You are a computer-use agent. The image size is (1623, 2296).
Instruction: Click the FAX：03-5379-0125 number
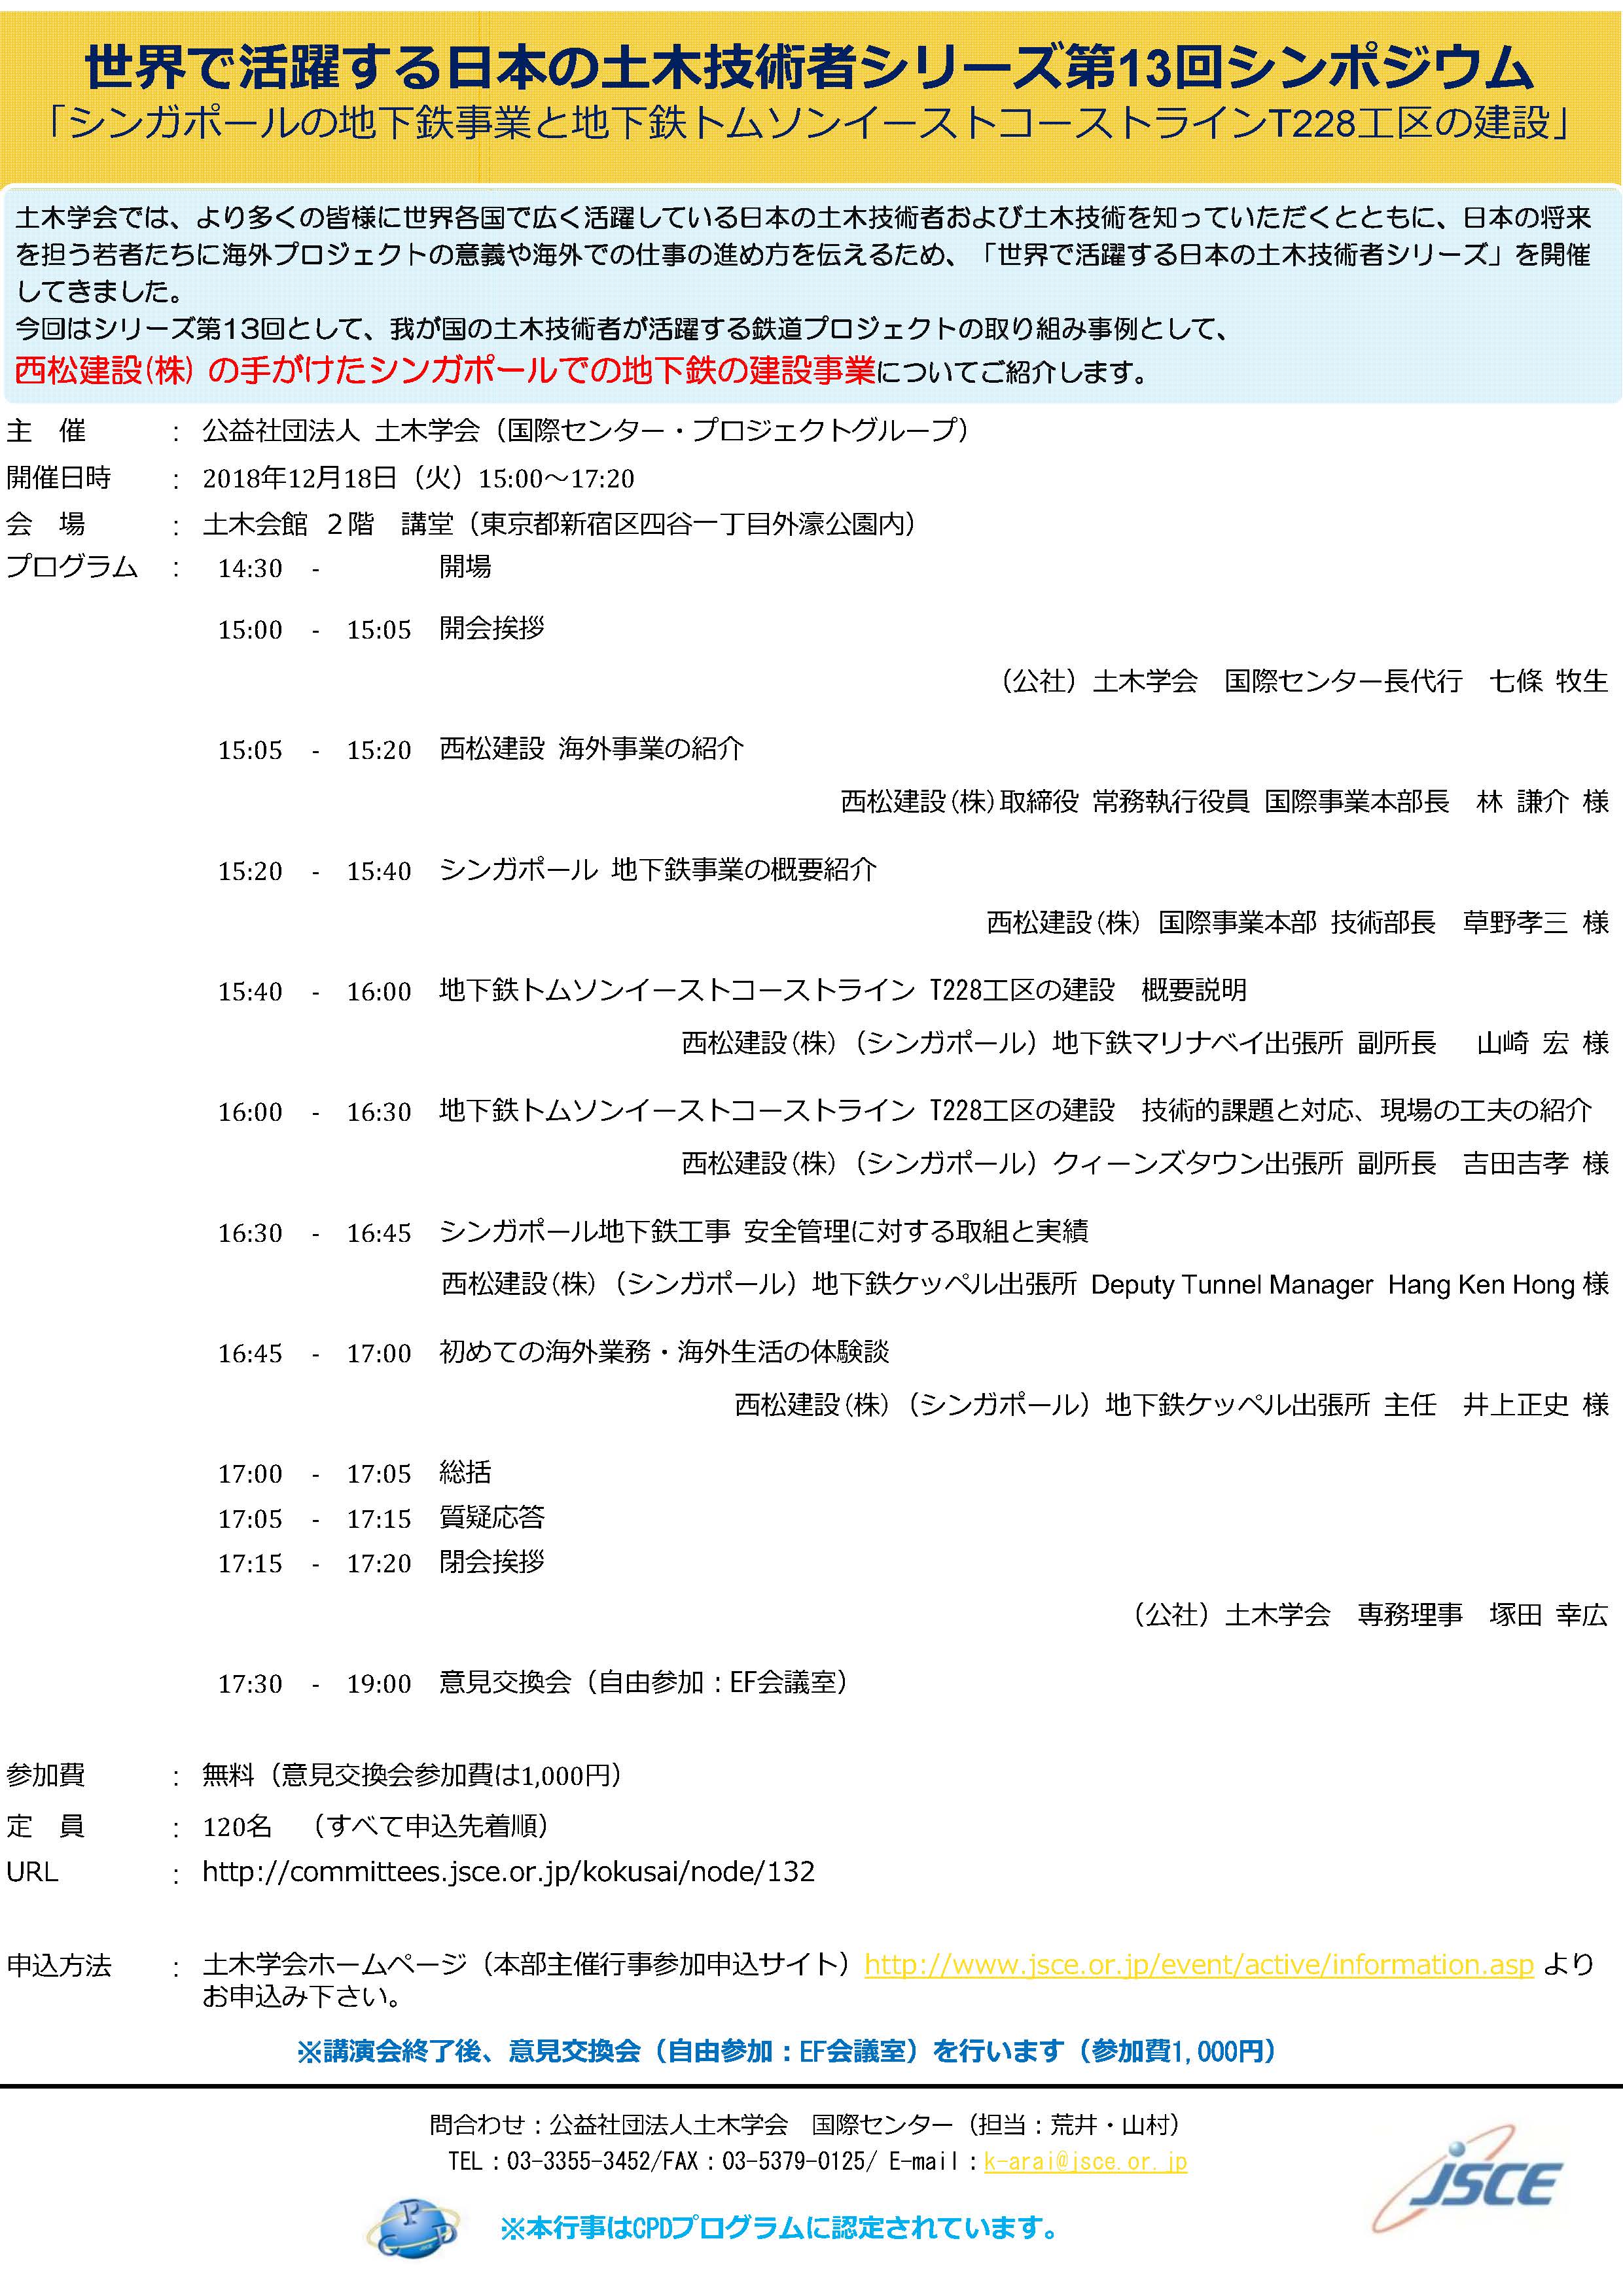(x=763, y=2161)
